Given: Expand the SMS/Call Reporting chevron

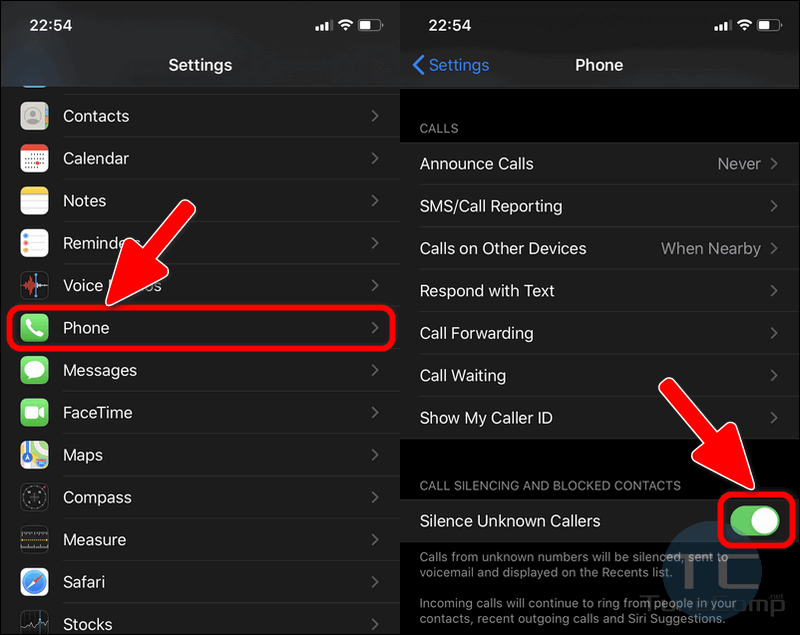Looking at the screenshot, I should pos(774,206).
